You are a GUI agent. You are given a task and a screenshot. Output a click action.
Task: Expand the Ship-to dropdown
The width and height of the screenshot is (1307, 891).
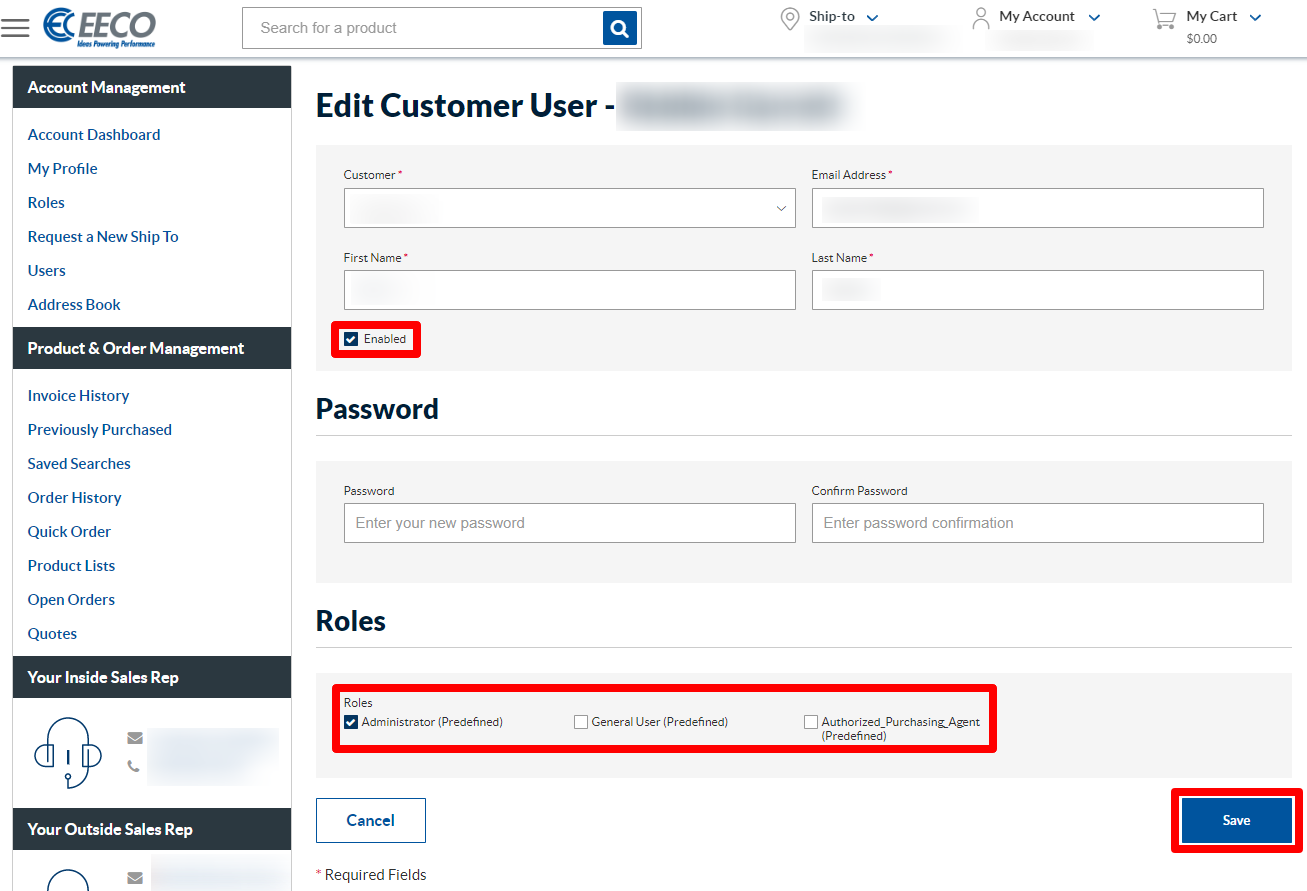coord(871,16)
